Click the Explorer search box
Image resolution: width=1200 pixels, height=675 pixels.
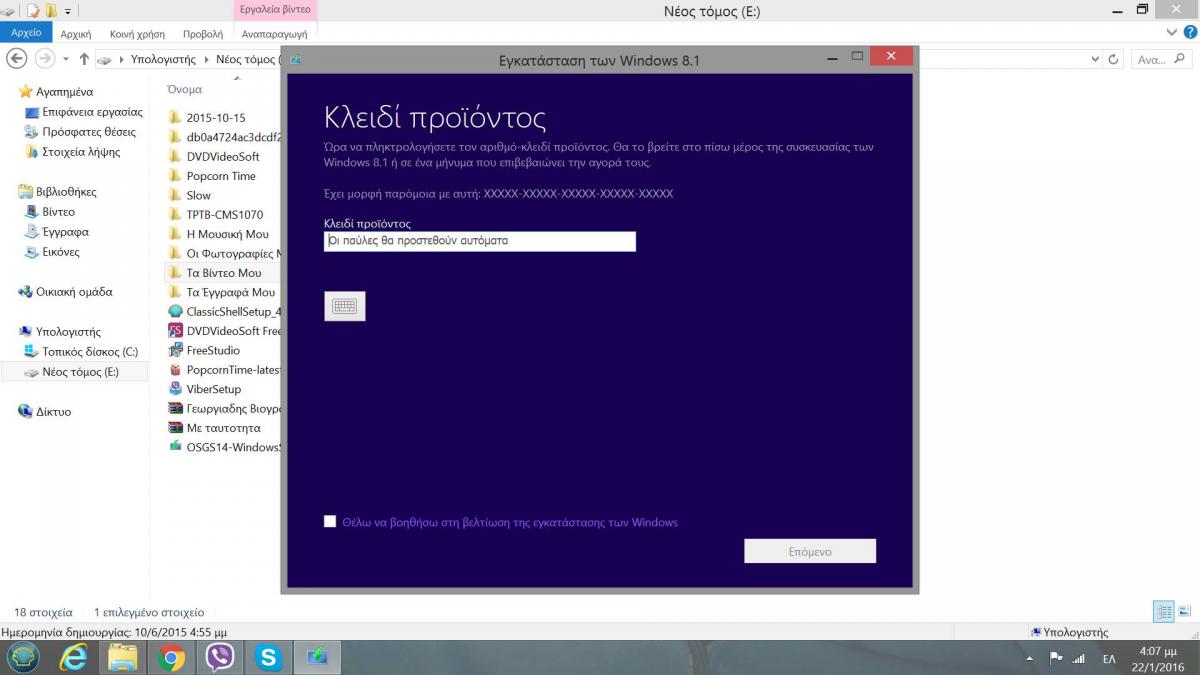[1163, 60]
